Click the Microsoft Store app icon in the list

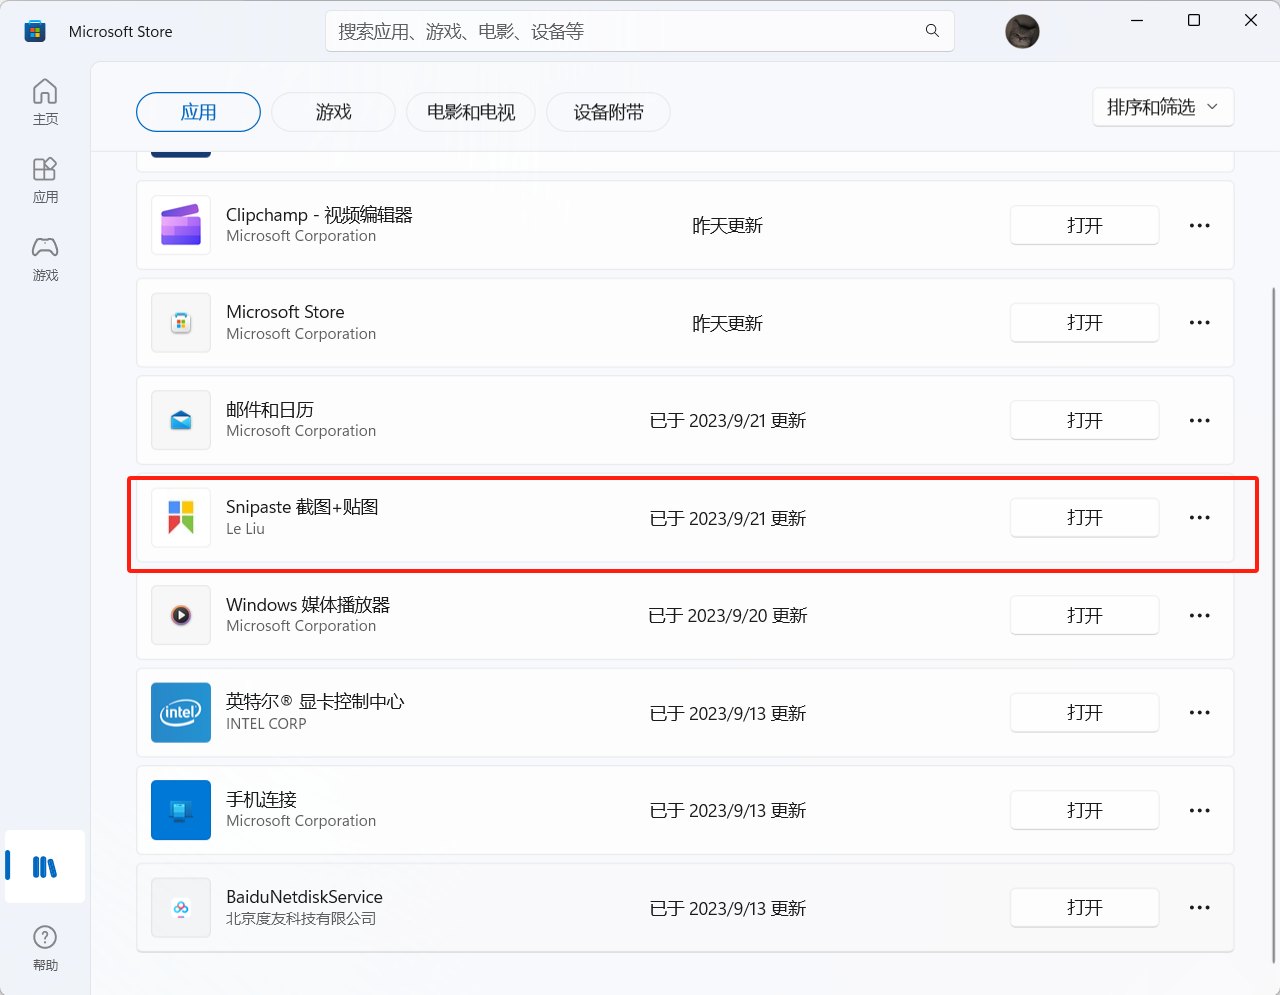click(181, 322)
